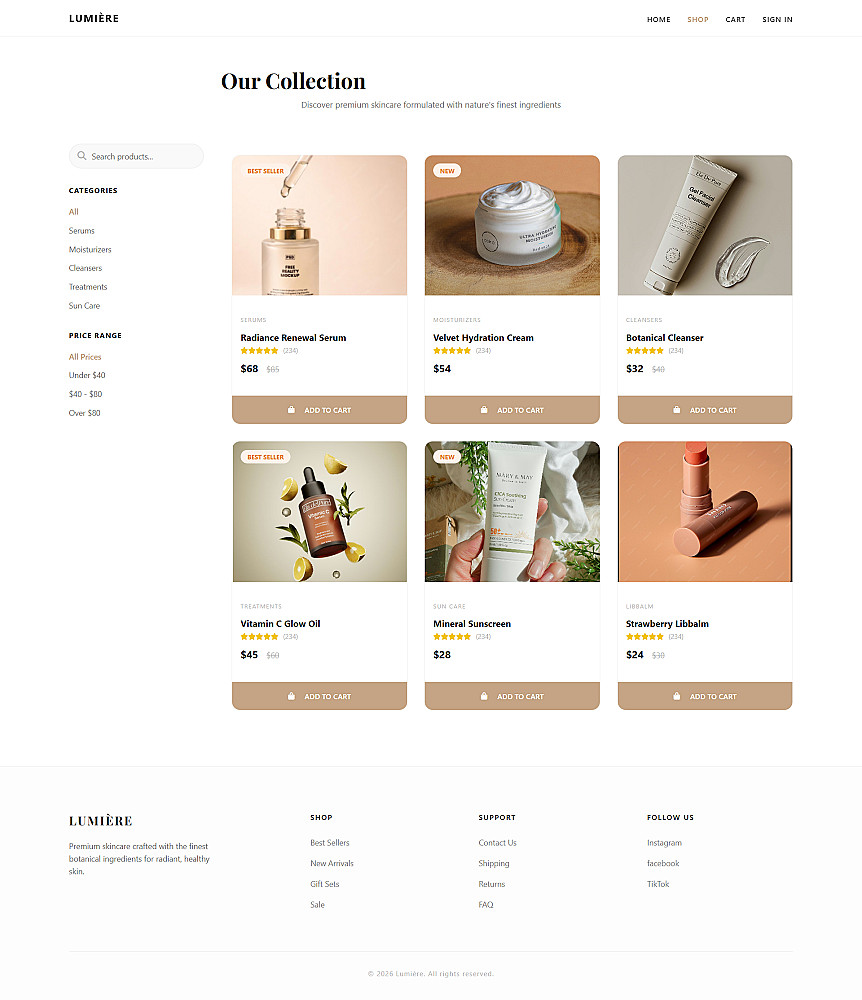Click bag icon on Velvet Hydration Cream button
Viewport: 862px width, 1000px height.
[x=484, y=410]
